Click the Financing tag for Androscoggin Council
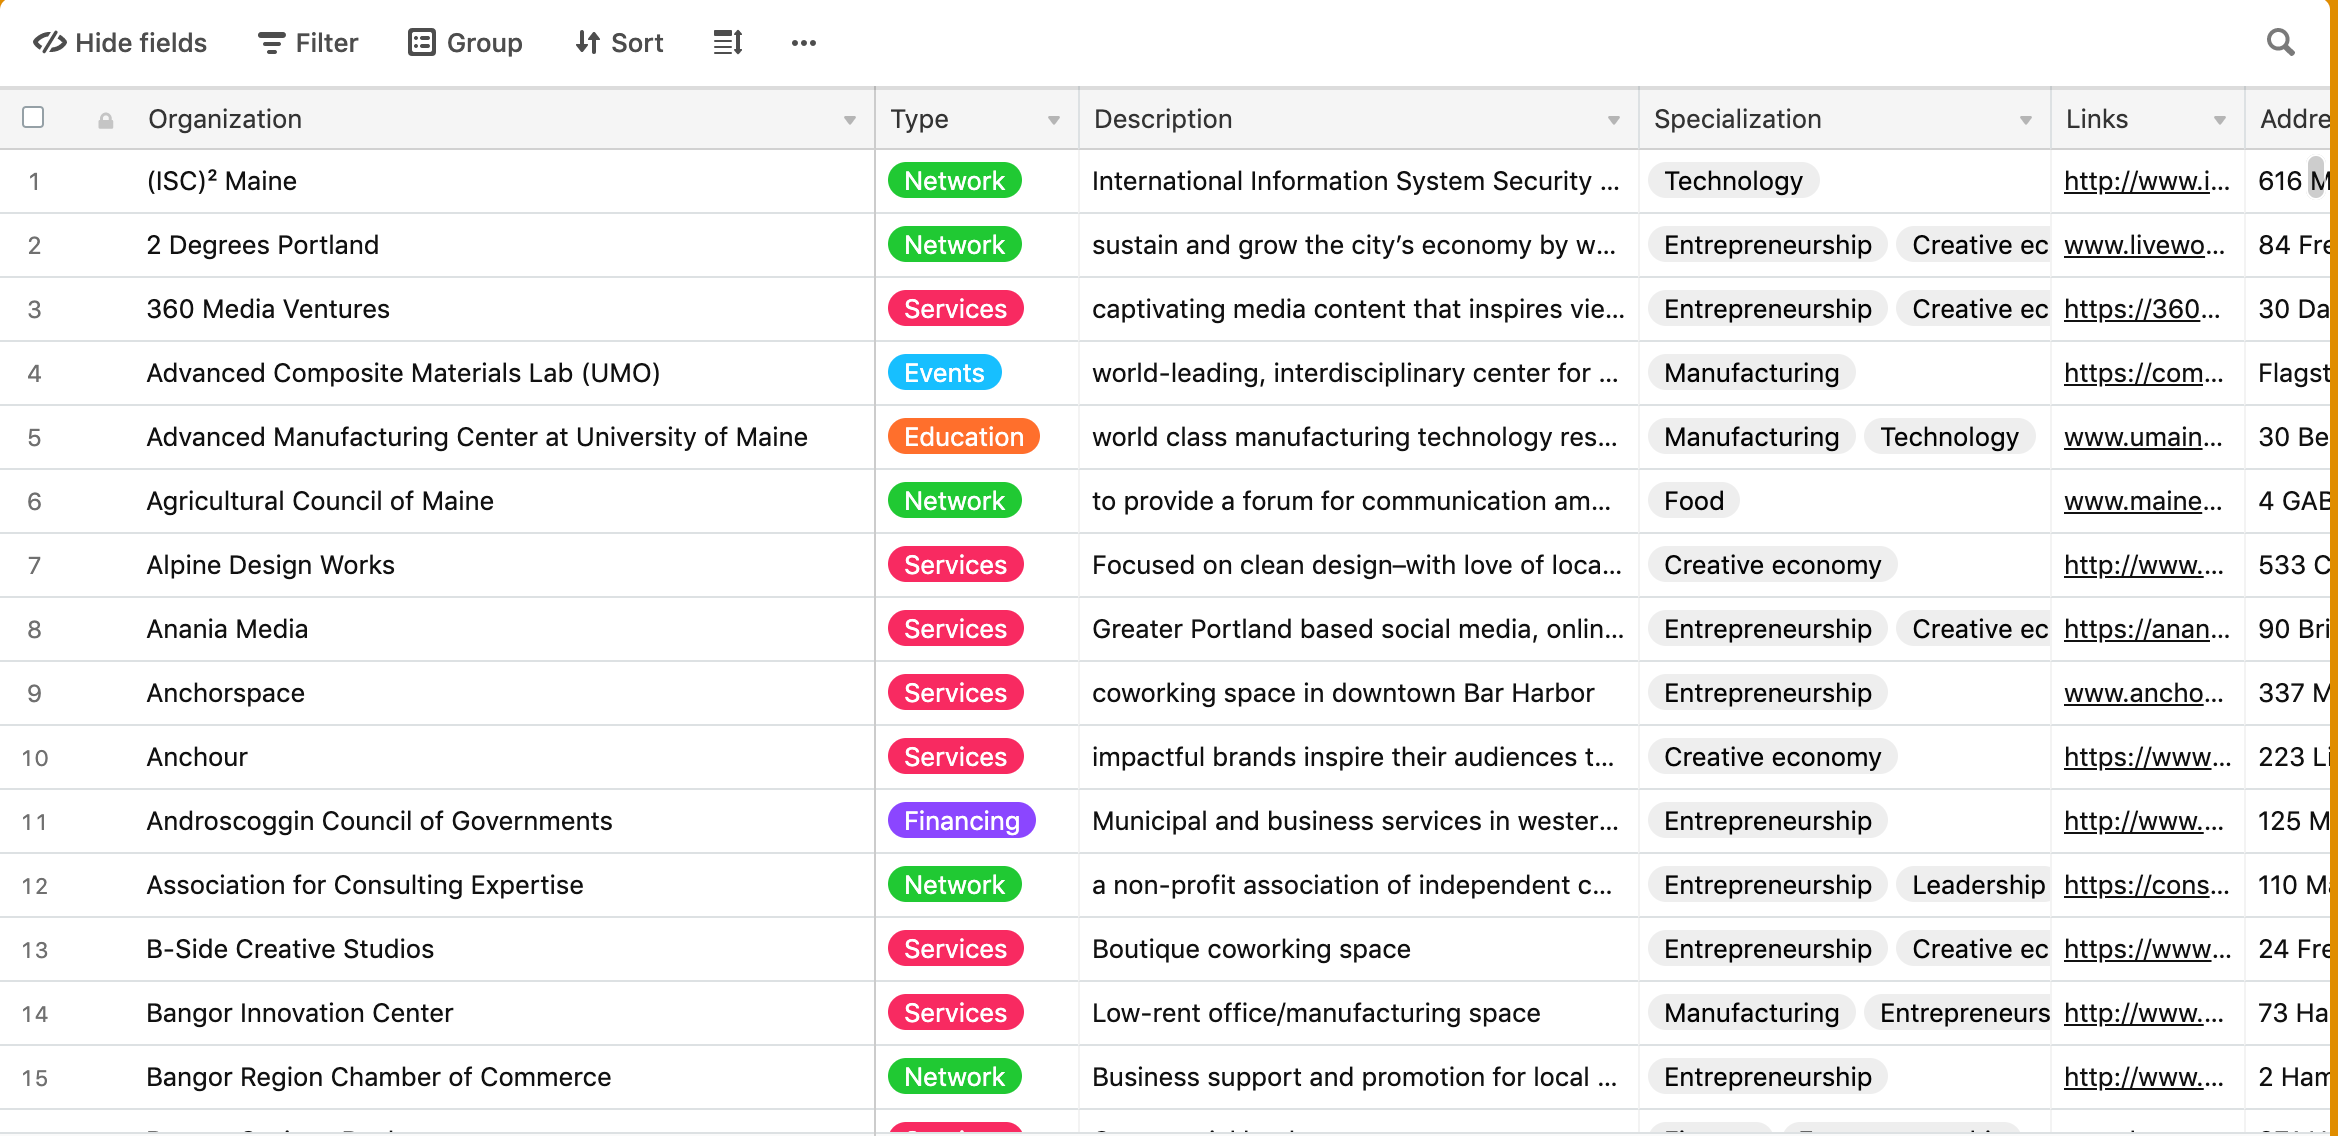The image size is (2338, 1136). [x=961, y=821]
